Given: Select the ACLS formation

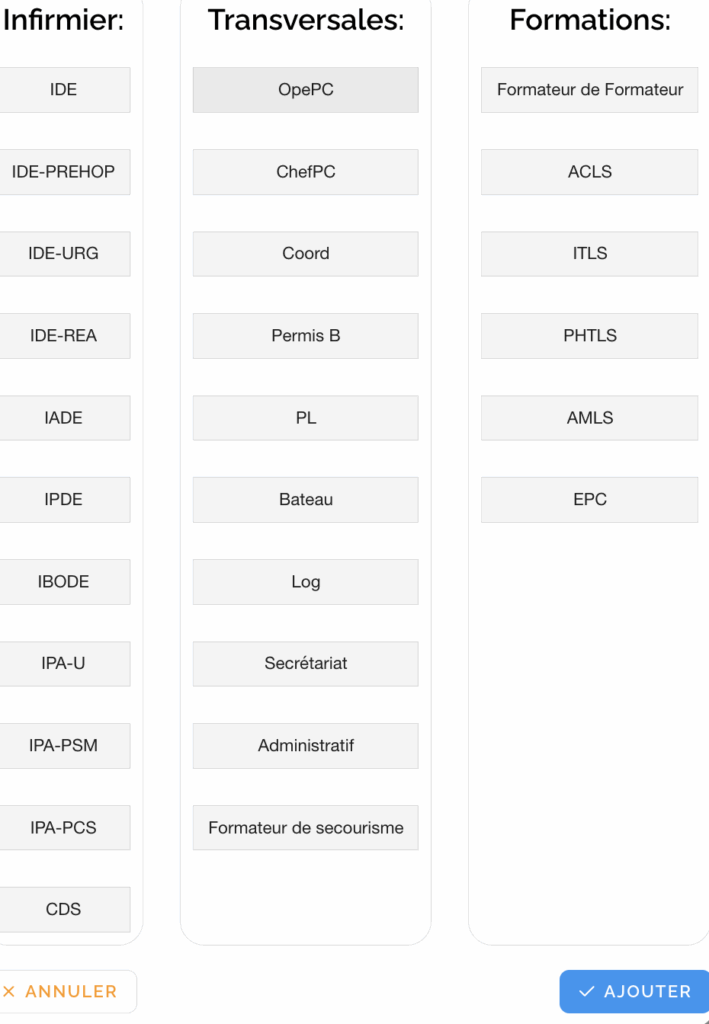Looking at the screenshot, I should (589, 172).
